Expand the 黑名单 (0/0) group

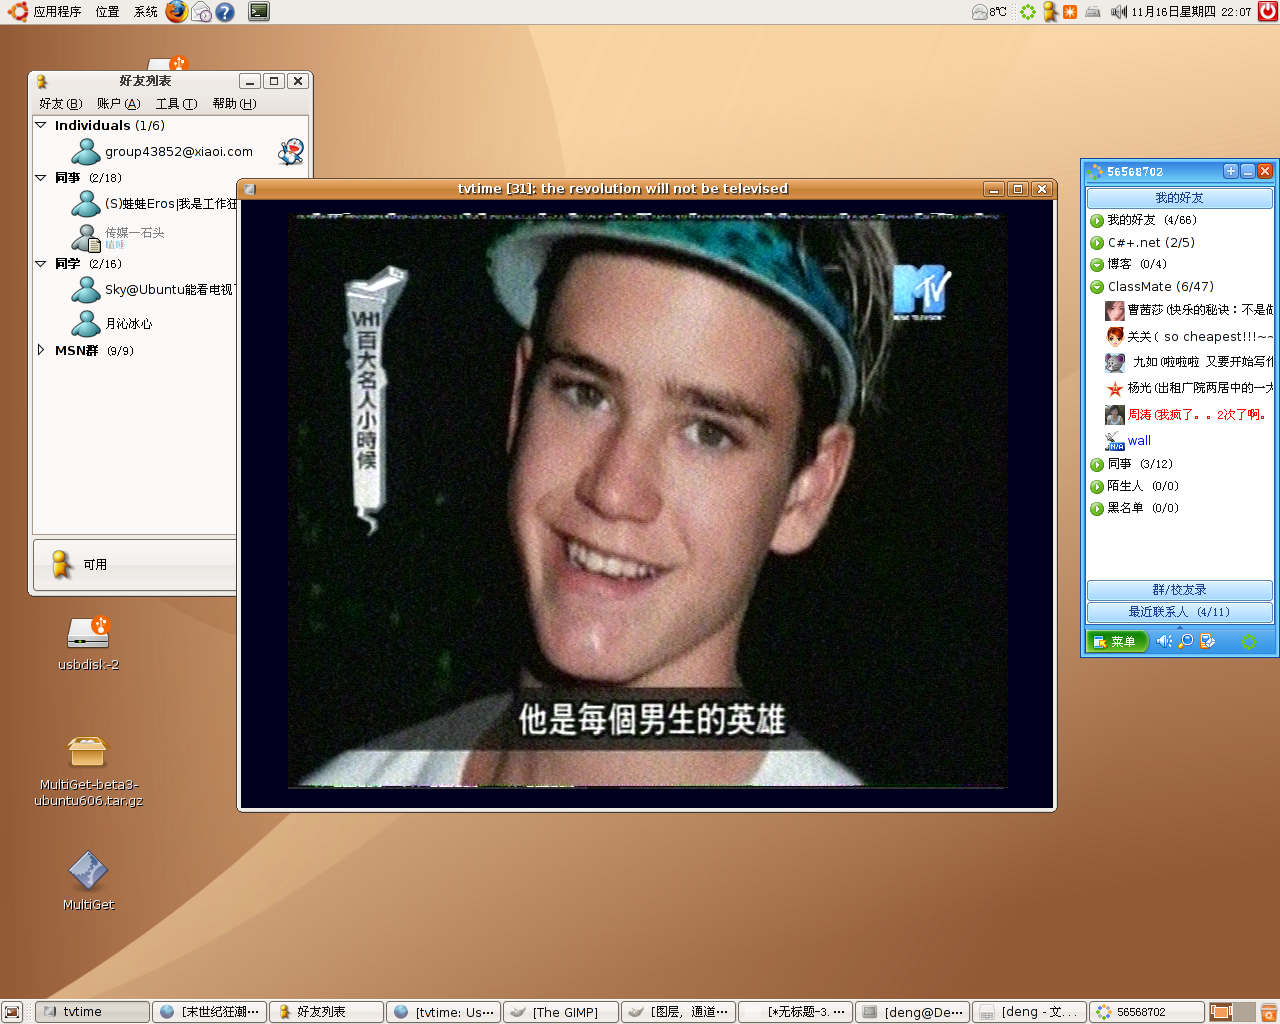[x=1097, y=508]
